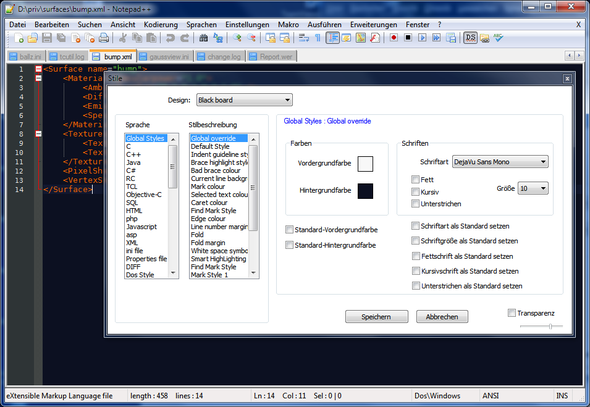Check Schriftgröße als Standard setzen
The width and height of the screenshot is (590, 407).
(x=415, y=241)
